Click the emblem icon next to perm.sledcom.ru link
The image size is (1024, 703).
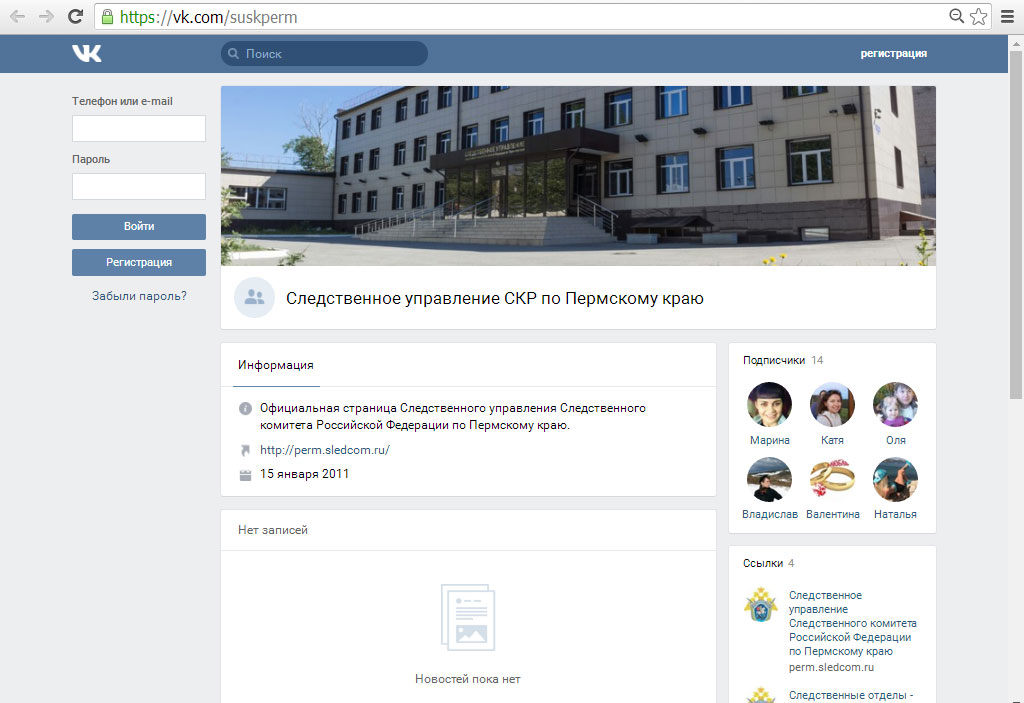pyautogui.click(x=761, y=604)
